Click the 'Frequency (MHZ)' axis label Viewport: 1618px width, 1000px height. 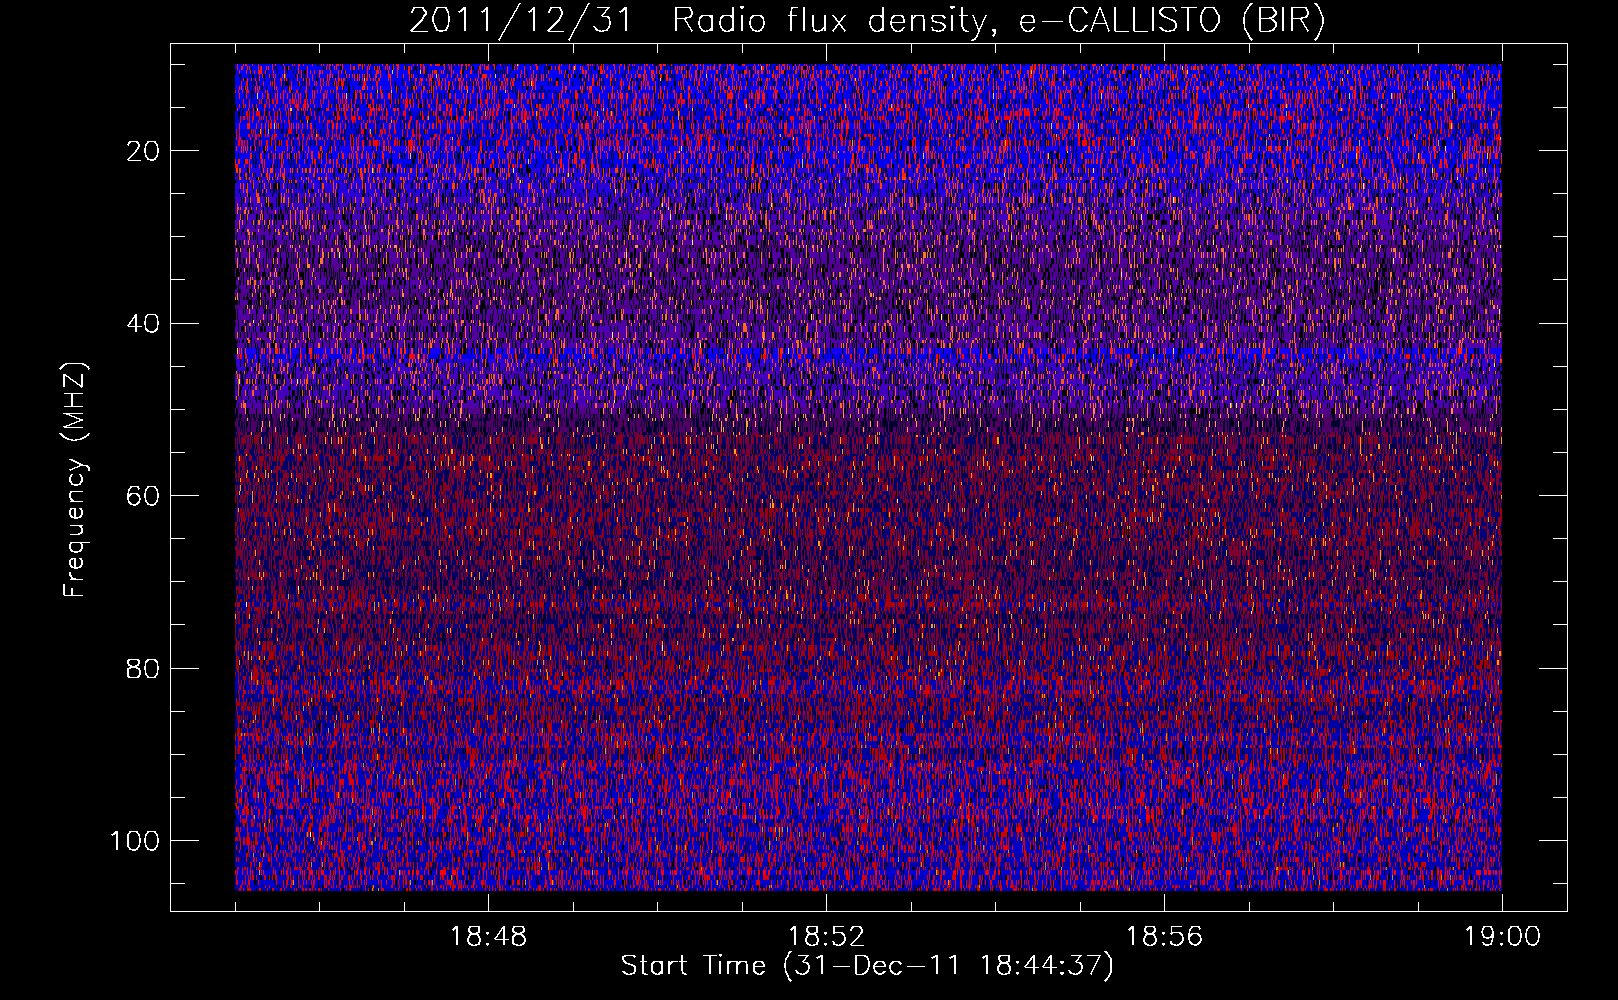(75, 480)
